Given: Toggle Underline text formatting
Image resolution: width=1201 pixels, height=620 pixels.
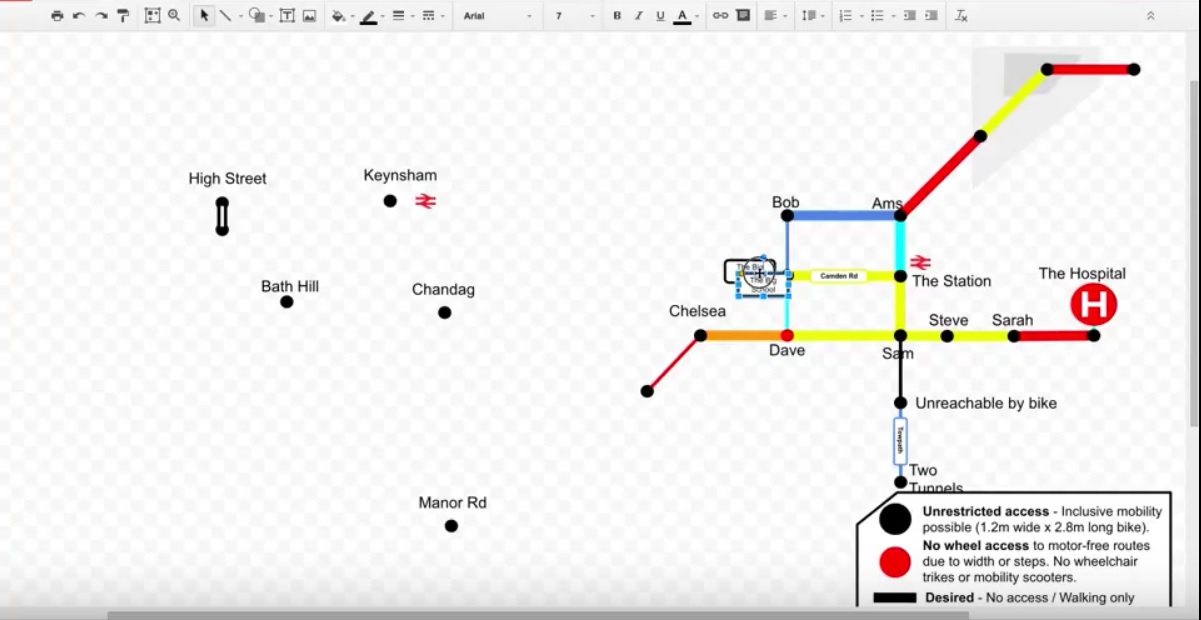Looking at the screenshot, I should point(660,16).
